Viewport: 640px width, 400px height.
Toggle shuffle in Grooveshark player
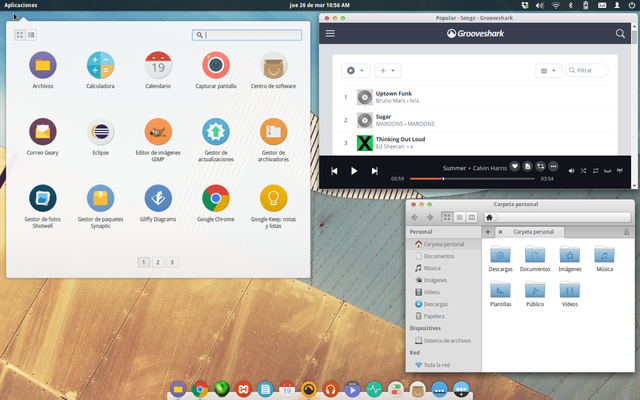coord(583,171)
